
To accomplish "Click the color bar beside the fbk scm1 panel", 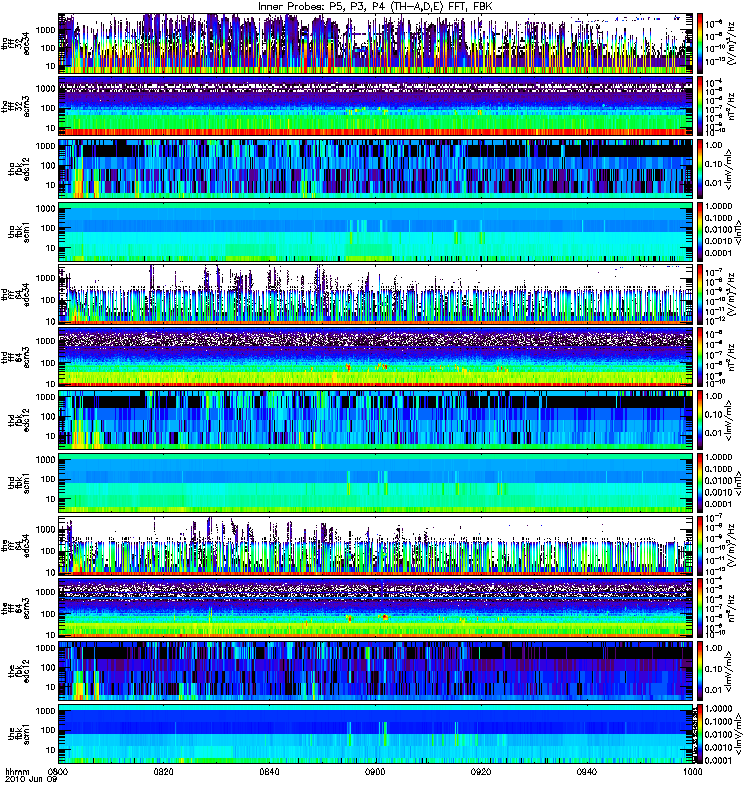I will pos(701,734).
